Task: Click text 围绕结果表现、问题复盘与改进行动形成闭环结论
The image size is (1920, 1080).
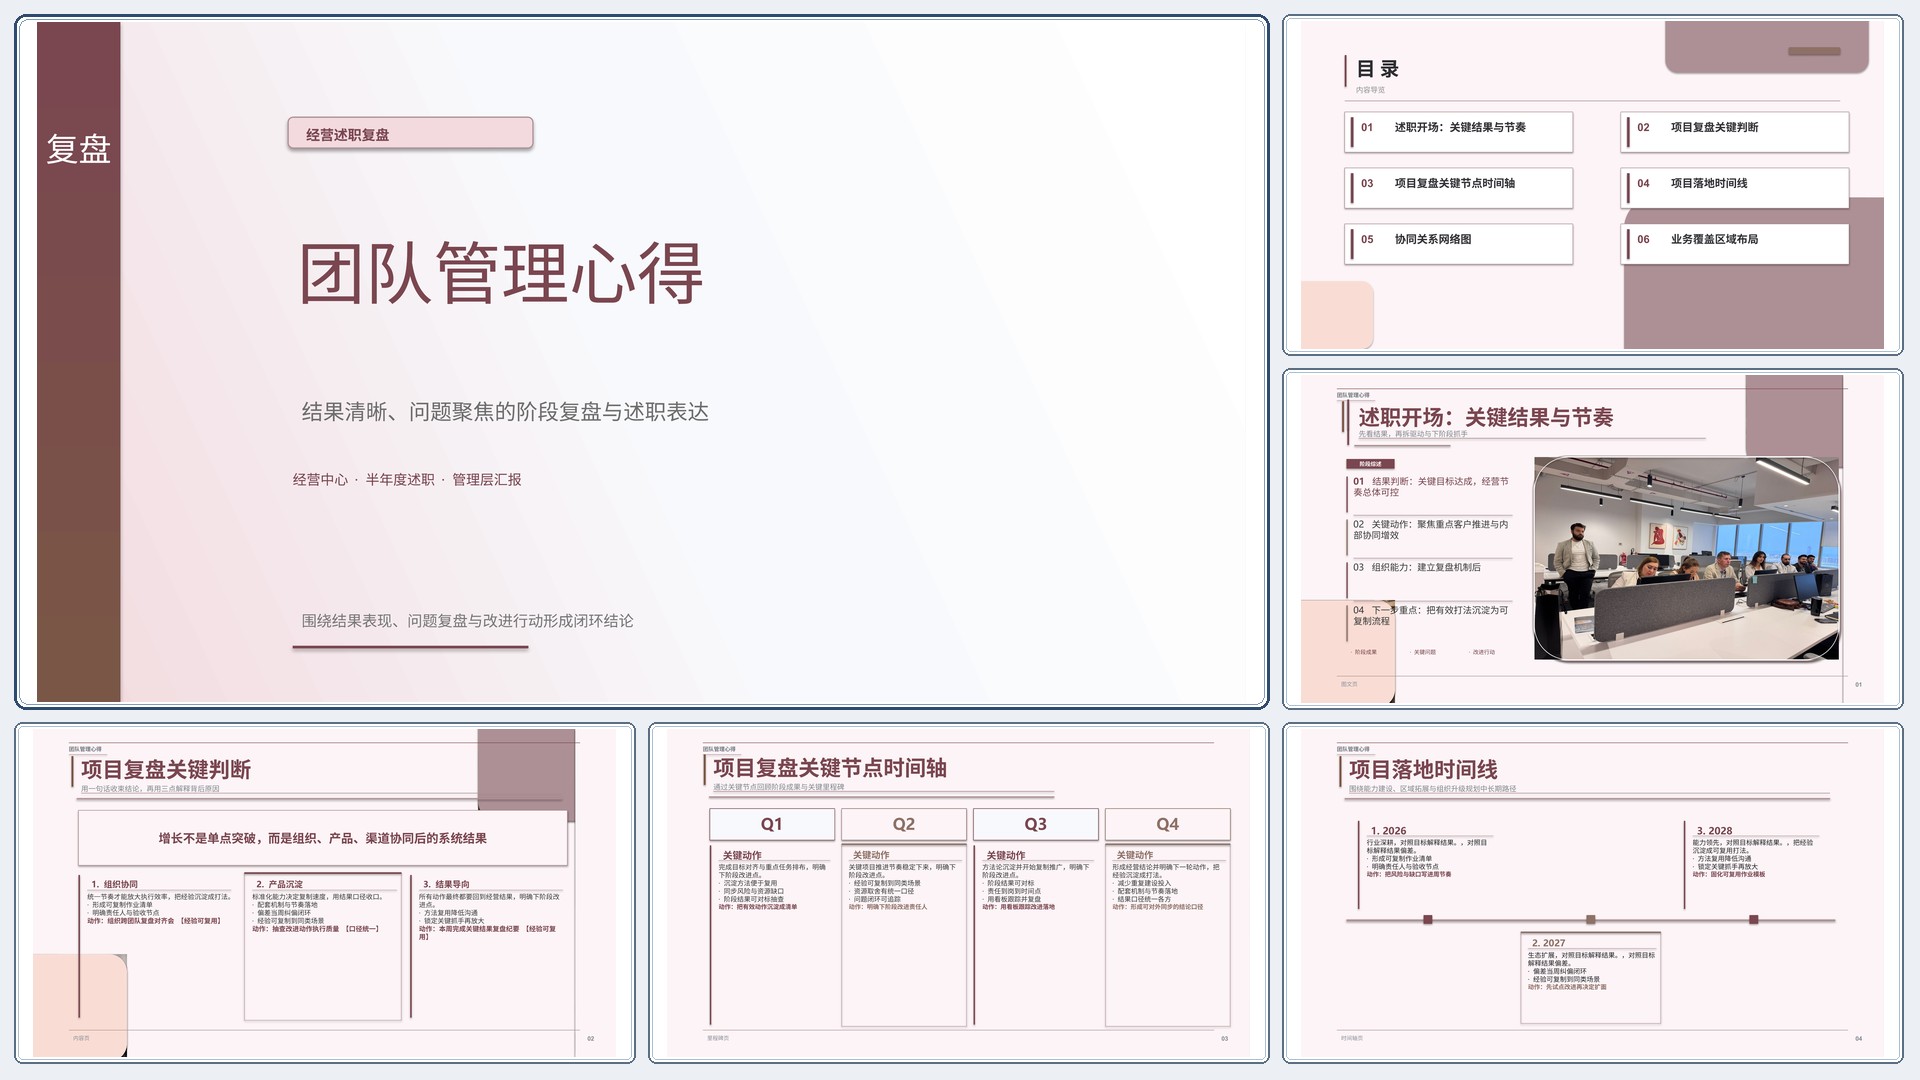Action: click(x=467, y=621)
